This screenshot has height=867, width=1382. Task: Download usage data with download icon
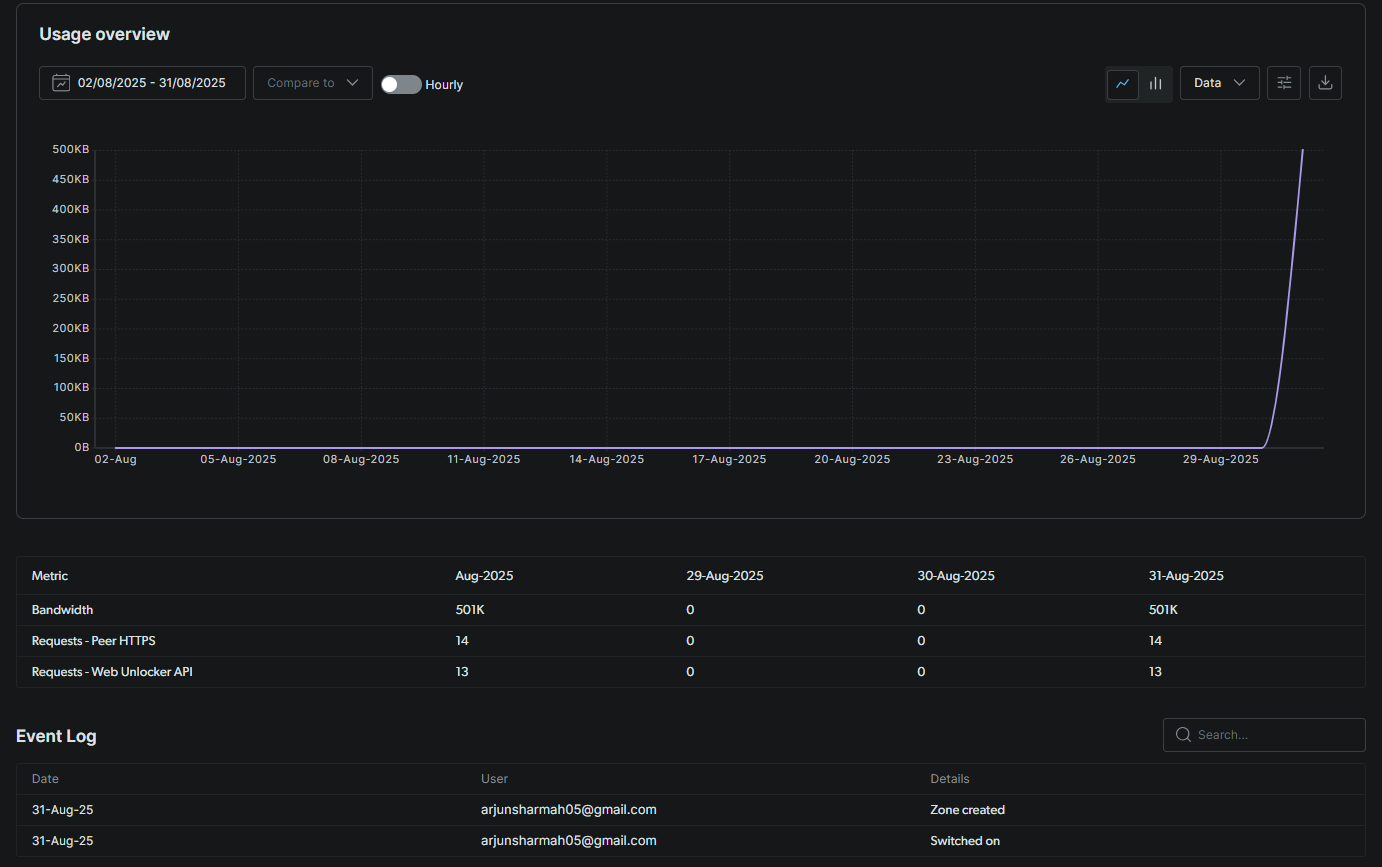[1325, 83]
